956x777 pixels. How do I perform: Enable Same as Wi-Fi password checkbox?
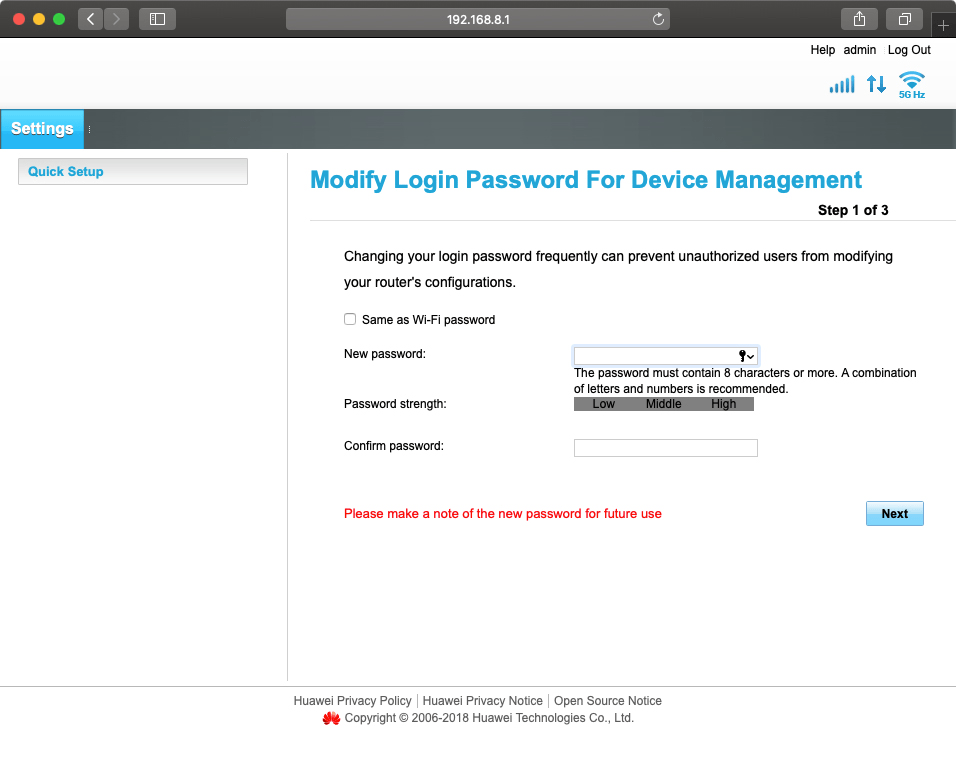[350, 320]
